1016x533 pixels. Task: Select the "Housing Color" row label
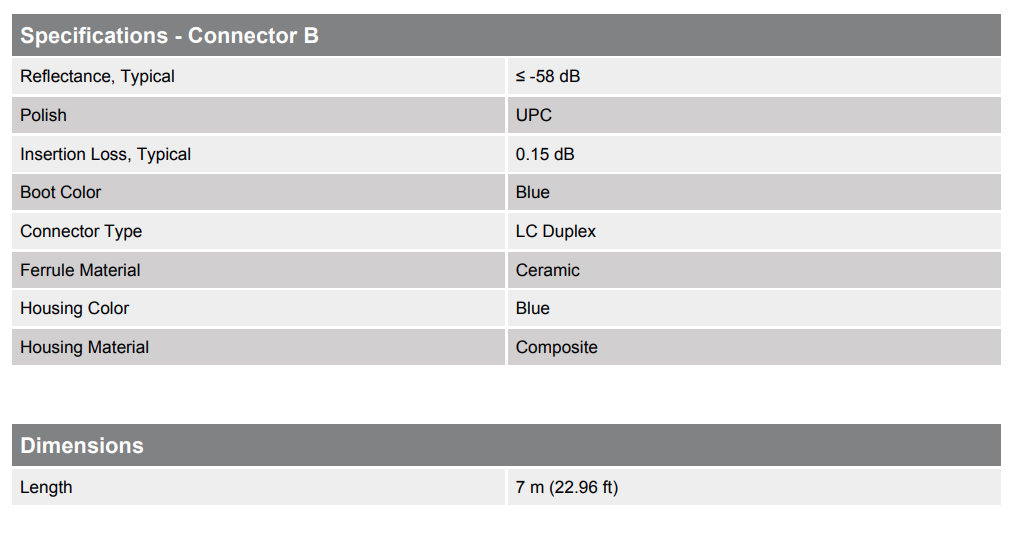pyautogui.click(x=74, y=308)
